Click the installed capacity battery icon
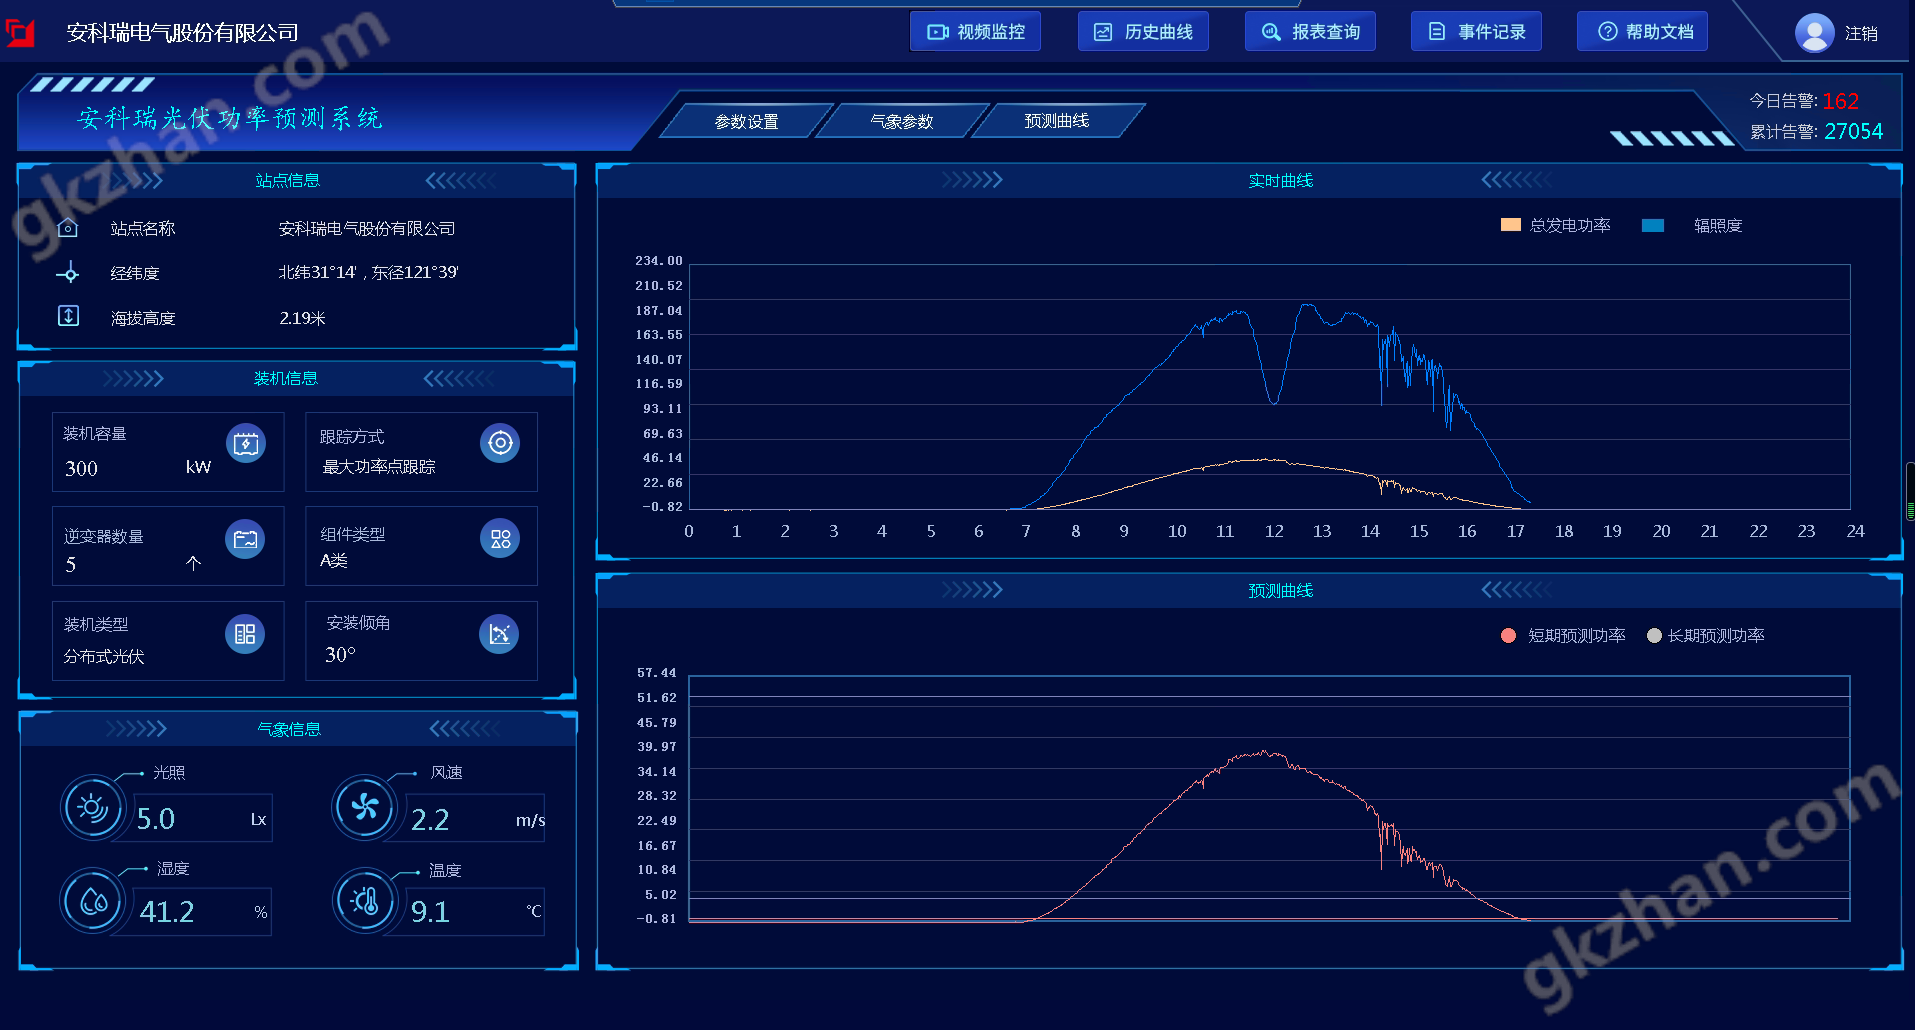The image size is (1916, 1030). tap(246, 444)
